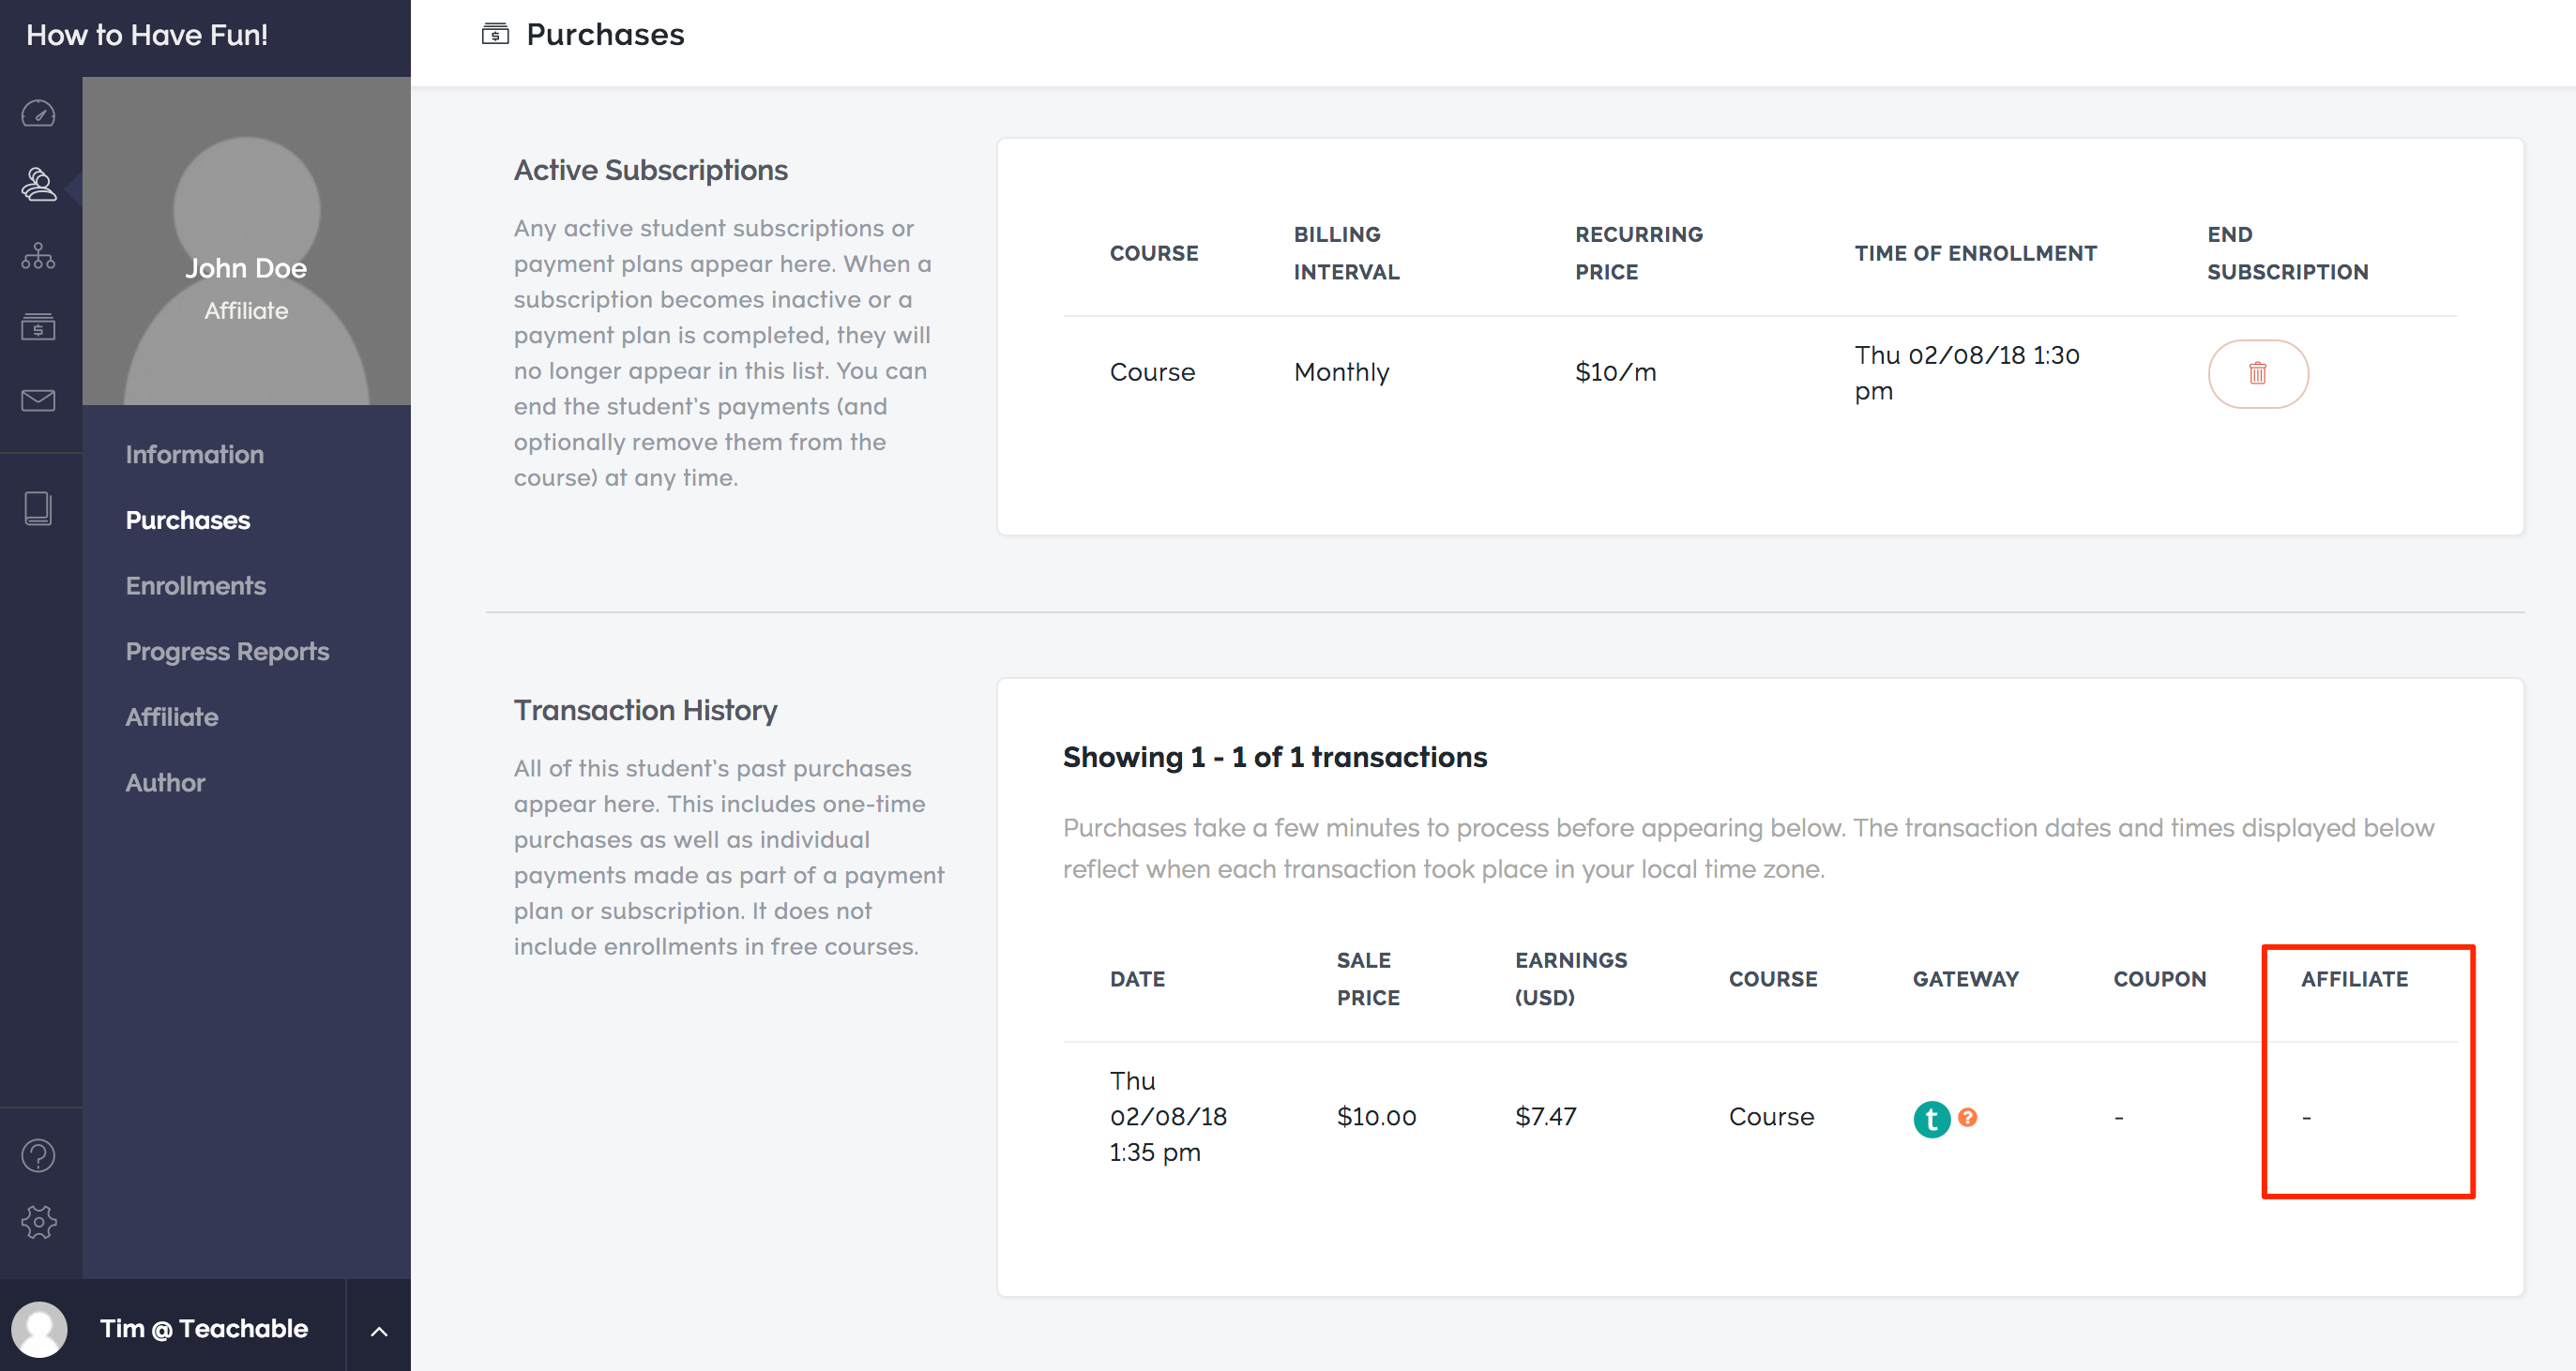
Task: Click the $10/m recurring price
Action: click(1615, 372)
